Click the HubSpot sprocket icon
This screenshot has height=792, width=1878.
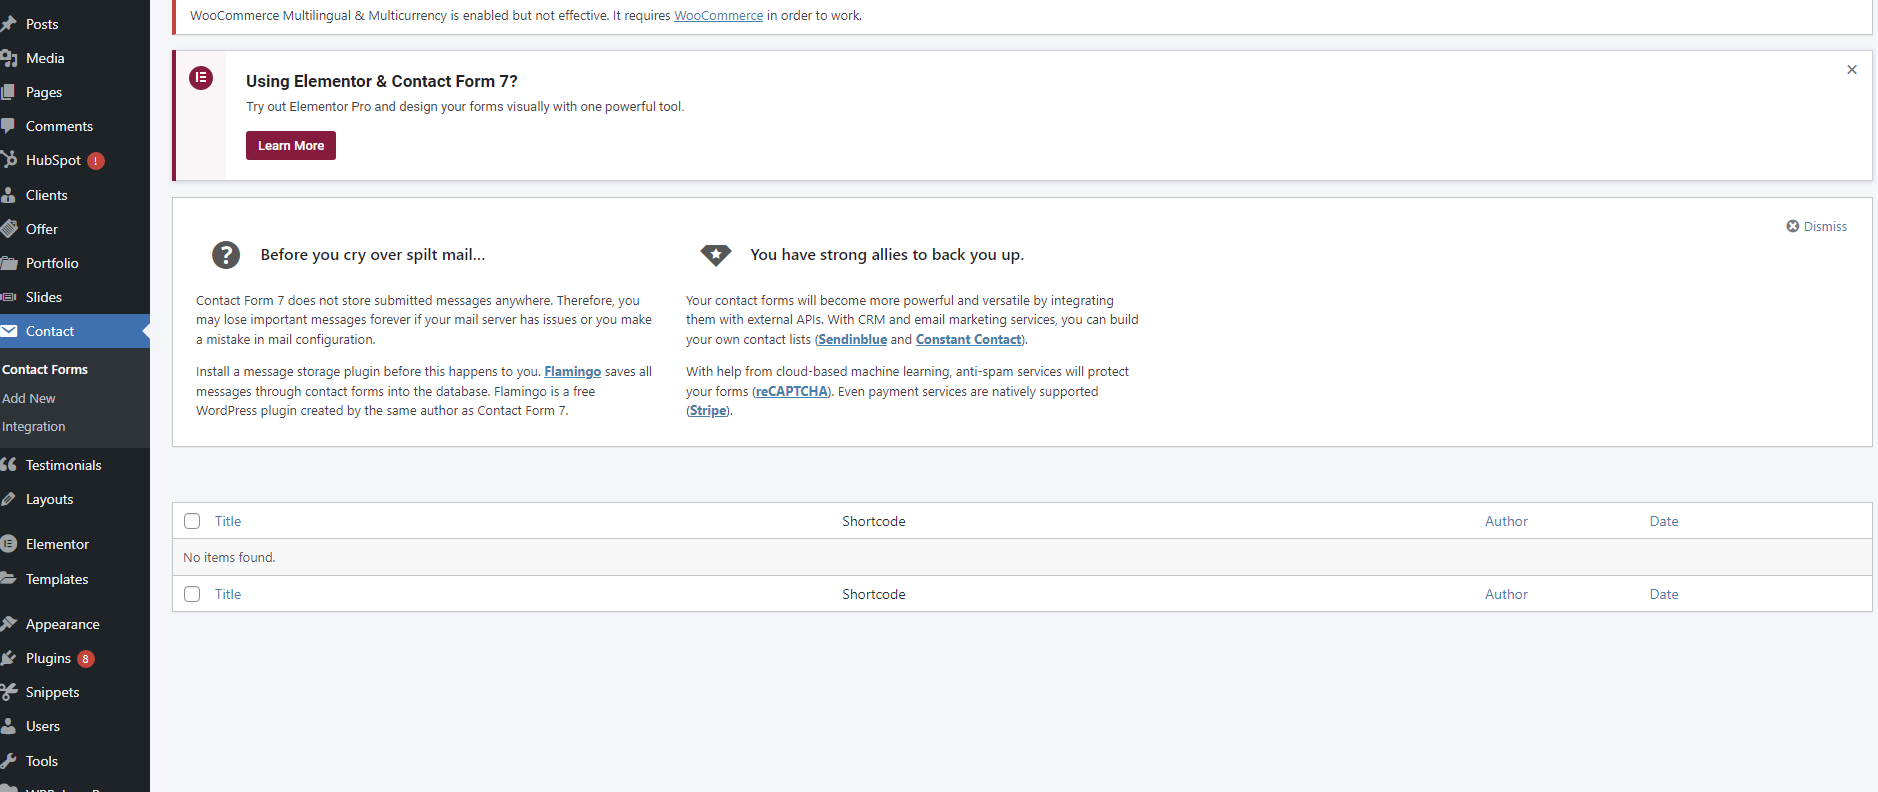[9, 160]
